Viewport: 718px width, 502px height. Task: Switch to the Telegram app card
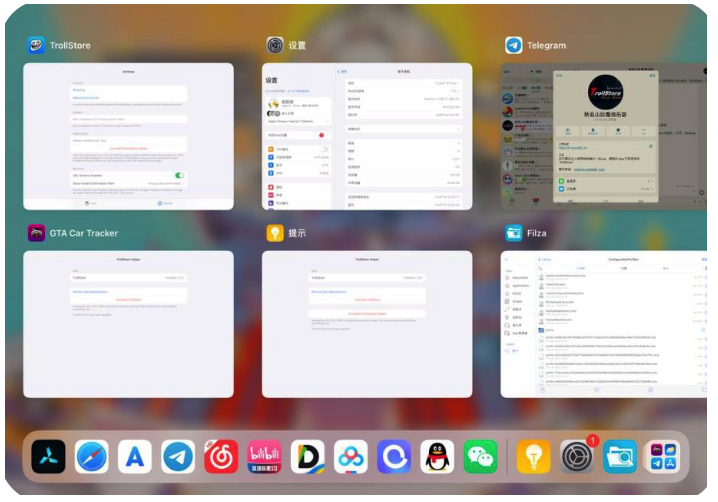(605, 136)
